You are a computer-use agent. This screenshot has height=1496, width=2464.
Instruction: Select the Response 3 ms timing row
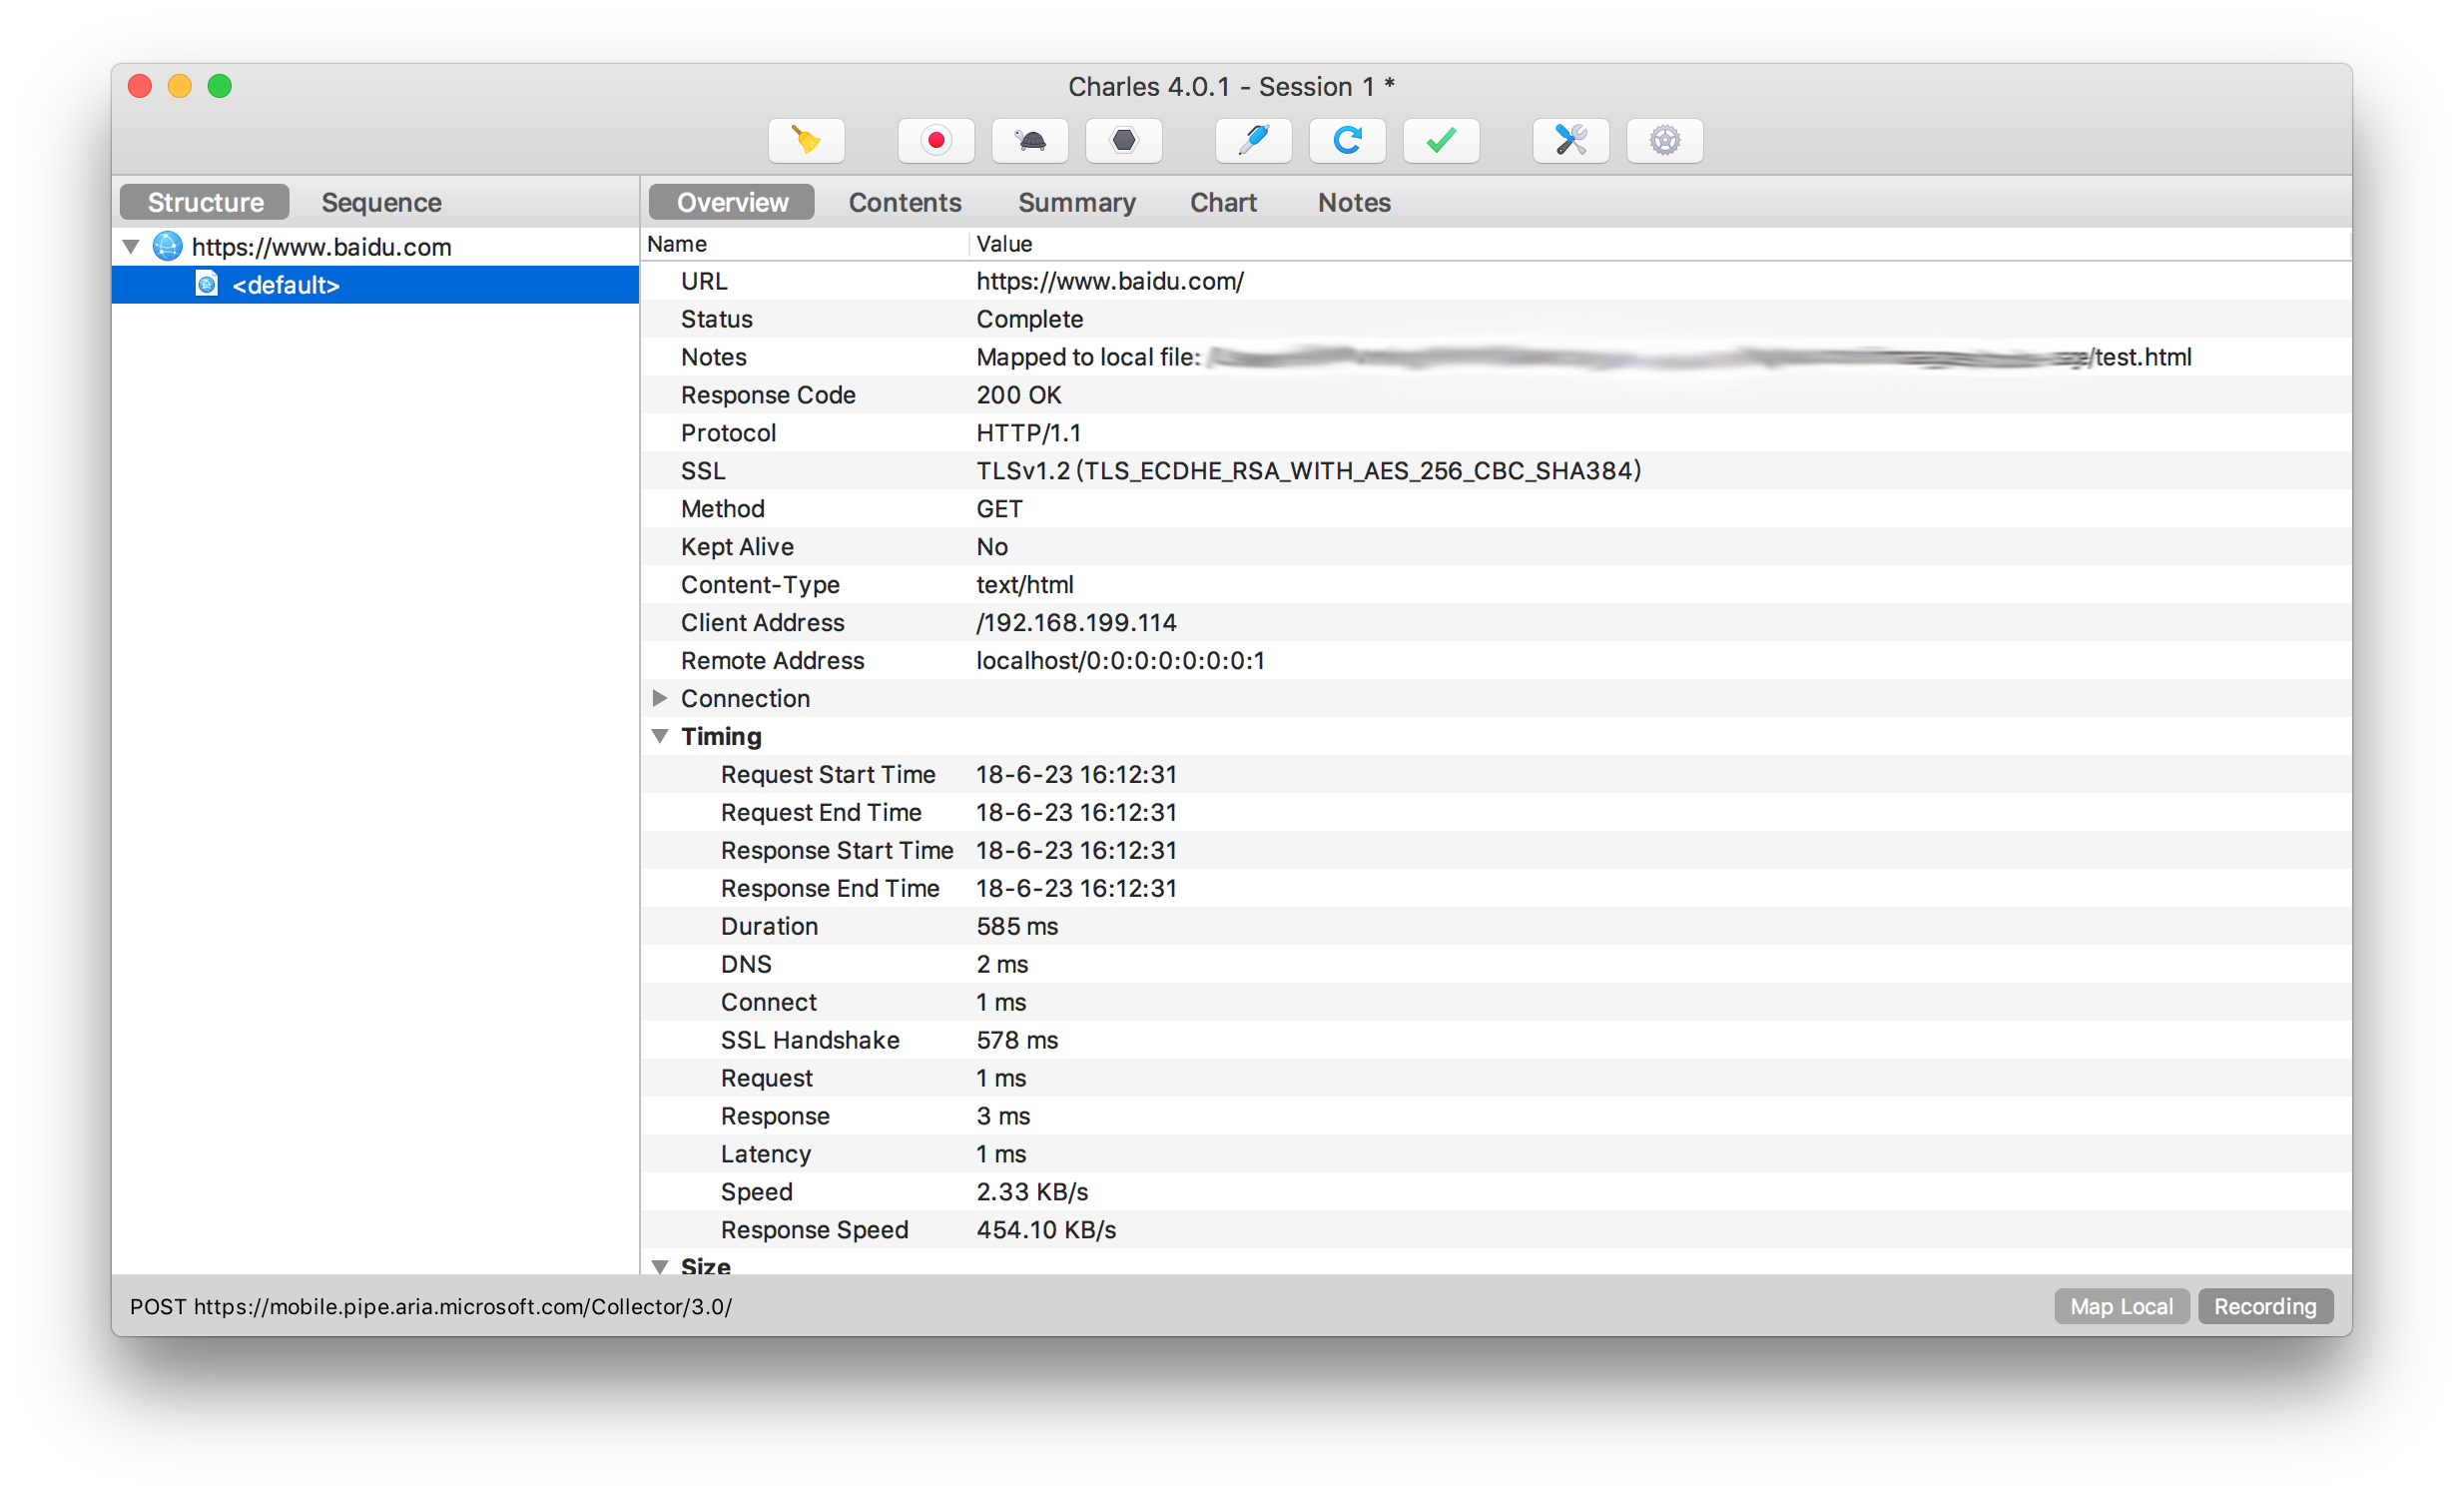point(1496,1116)
